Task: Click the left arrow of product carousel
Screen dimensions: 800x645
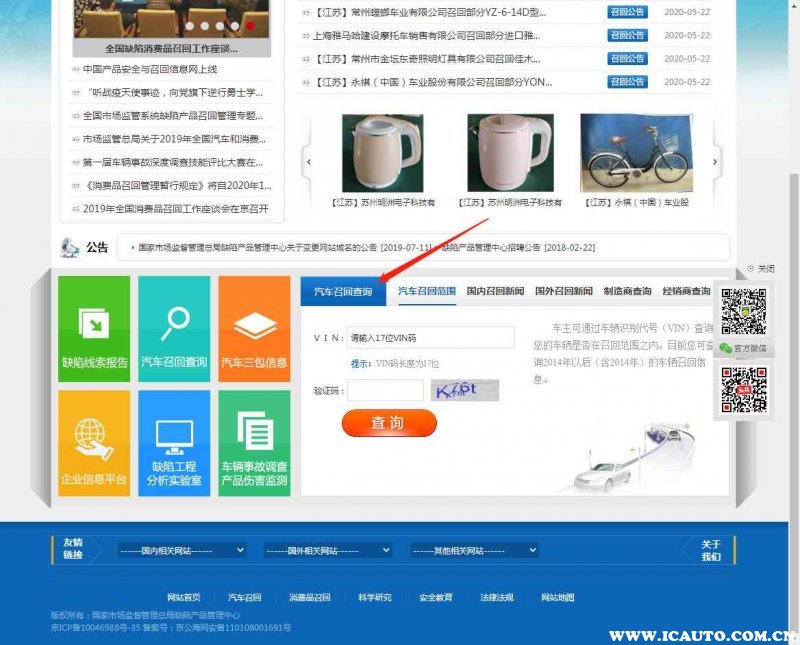Action: pyautogui.click(x=308, y=161)
